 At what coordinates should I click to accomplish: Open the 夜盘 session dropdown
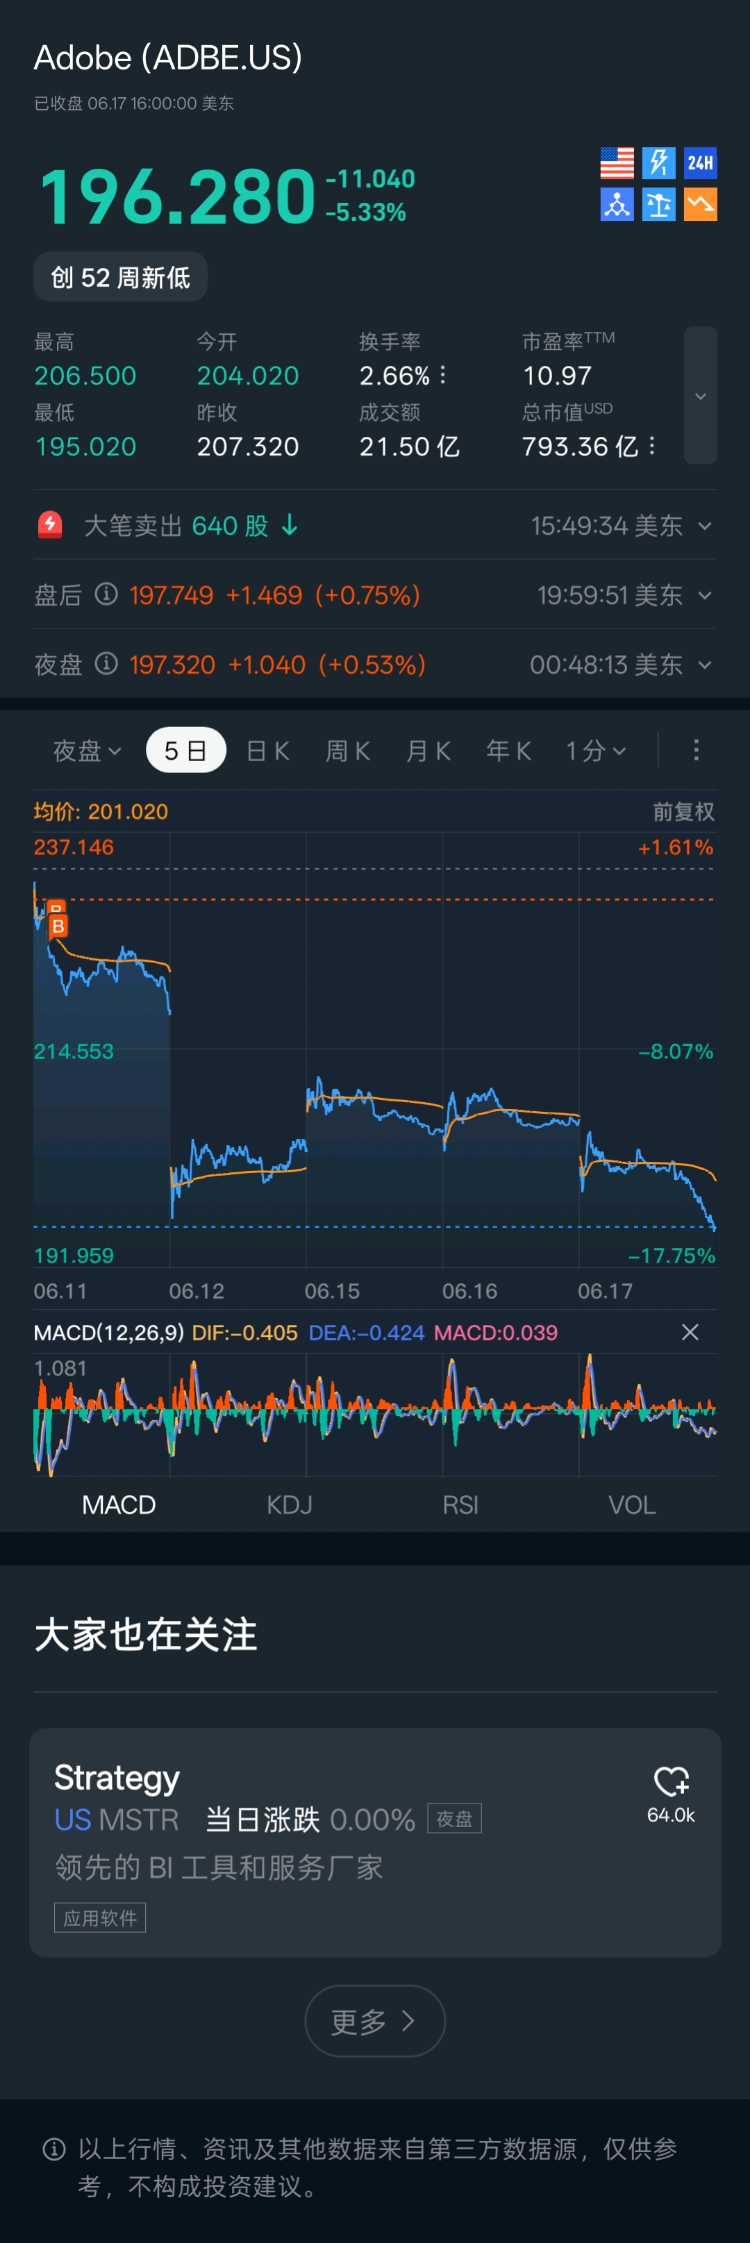[x=86, y=750]
